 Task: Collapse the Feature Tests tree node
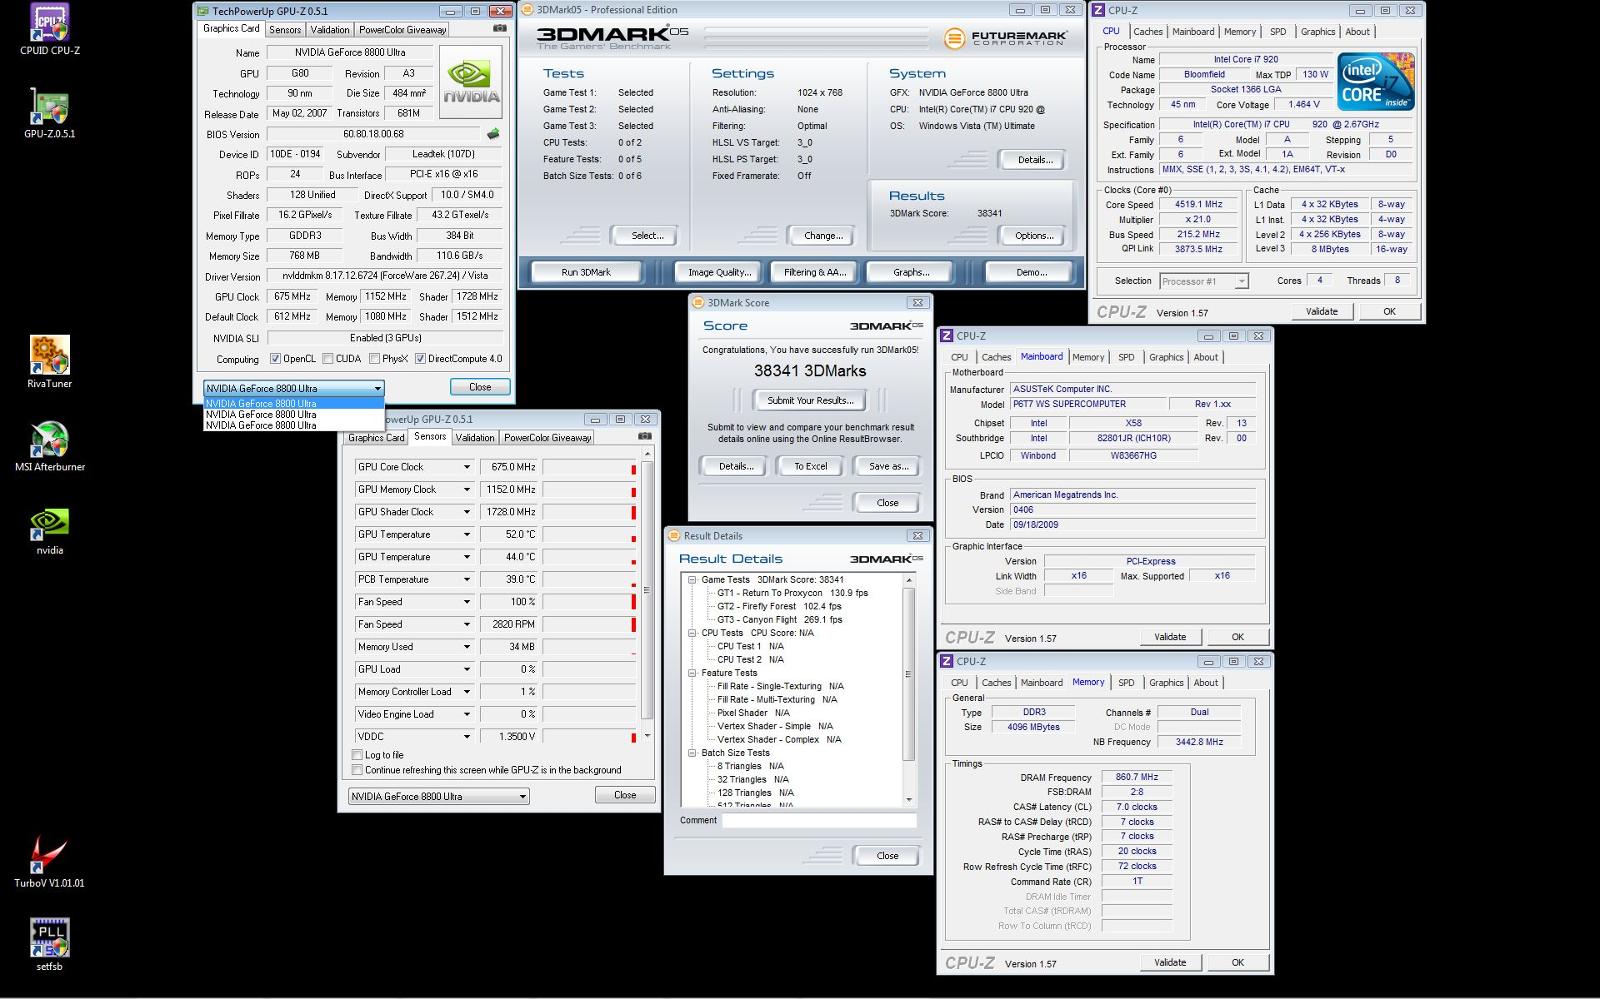691,673
